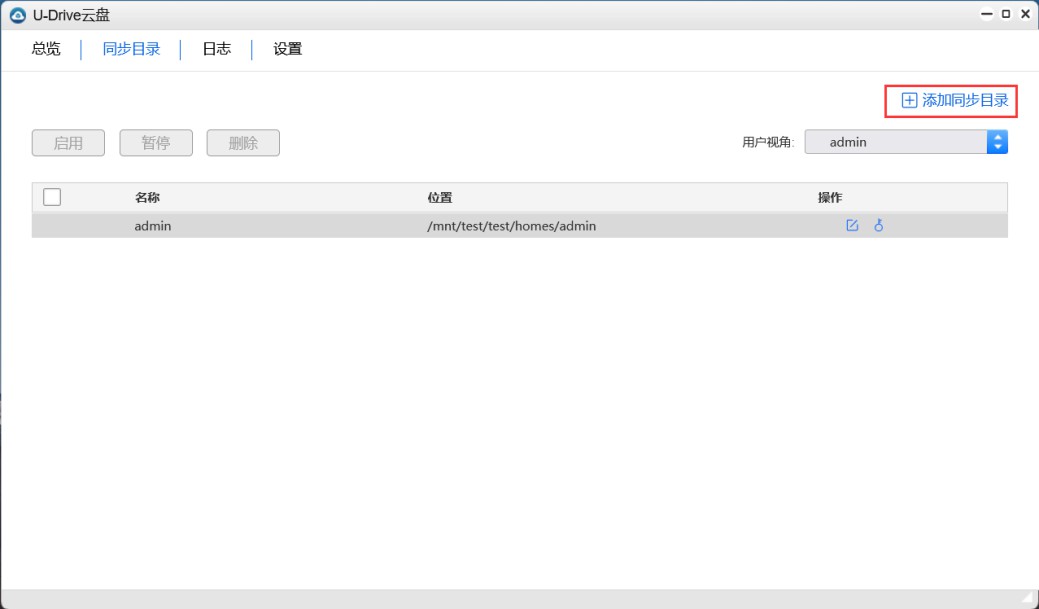Click the plus icon beside 添加同步目录
Screen dimensions: 1039x609
tap(909, 100)
